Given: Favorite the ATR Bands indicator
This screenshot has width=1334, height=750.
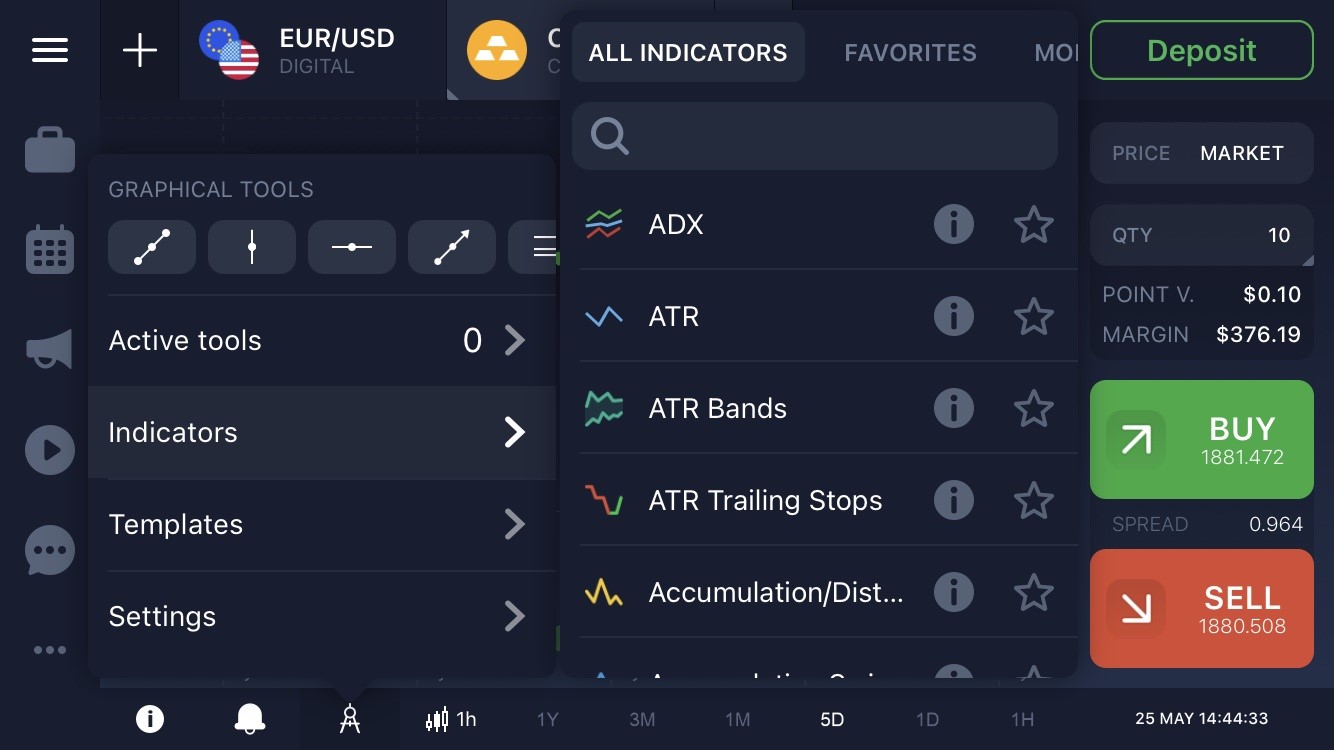Looking at the screenshot, I should 1034,408.
